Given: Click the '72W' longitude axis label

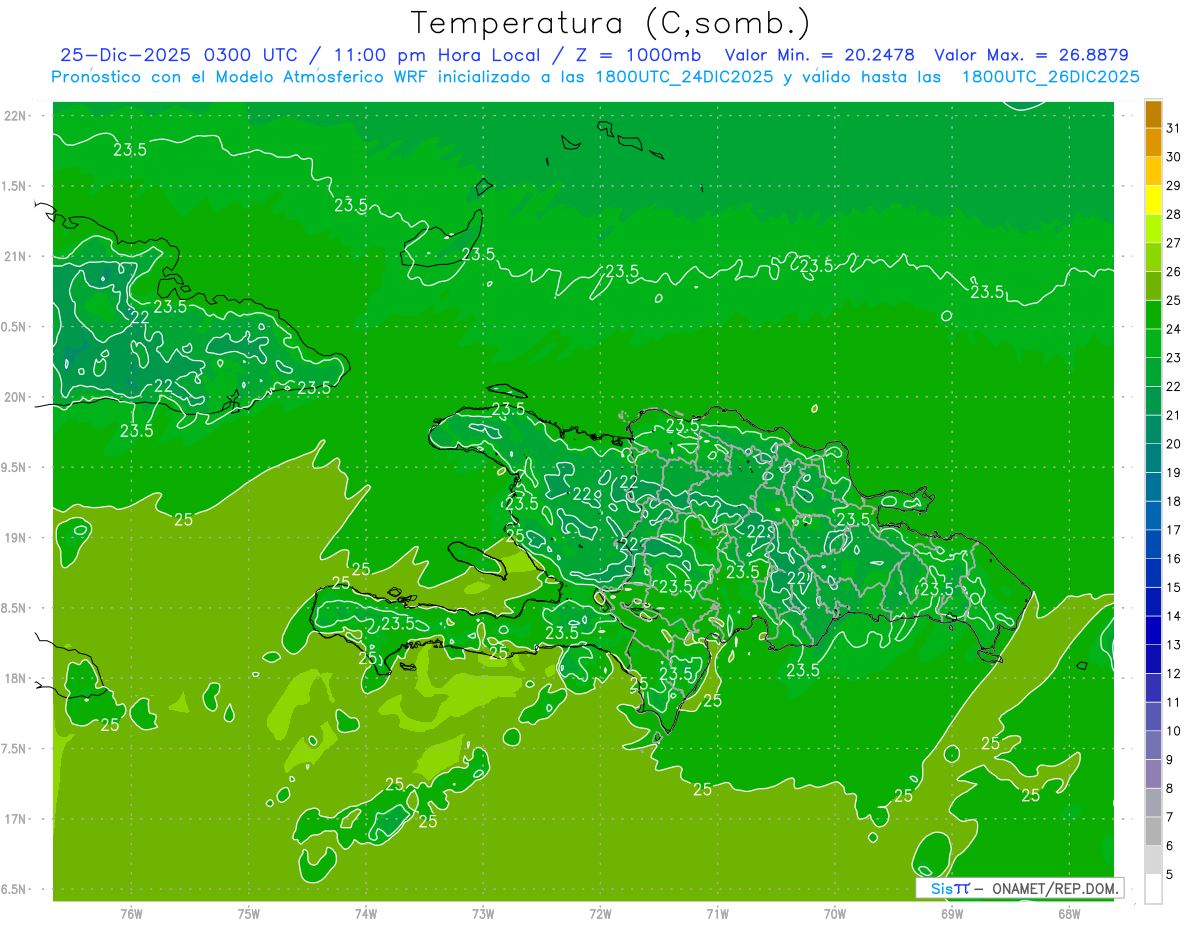Looking at the screenshot, I should pos(600,913).
